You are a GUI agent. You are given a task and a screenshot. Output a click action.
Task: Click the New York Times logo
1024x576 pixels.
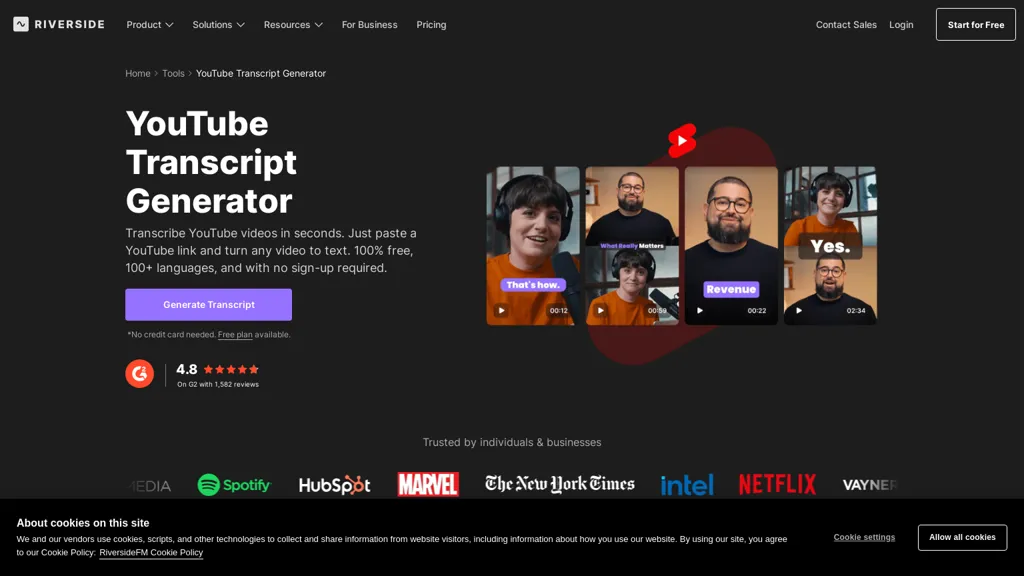pos(559,484)
